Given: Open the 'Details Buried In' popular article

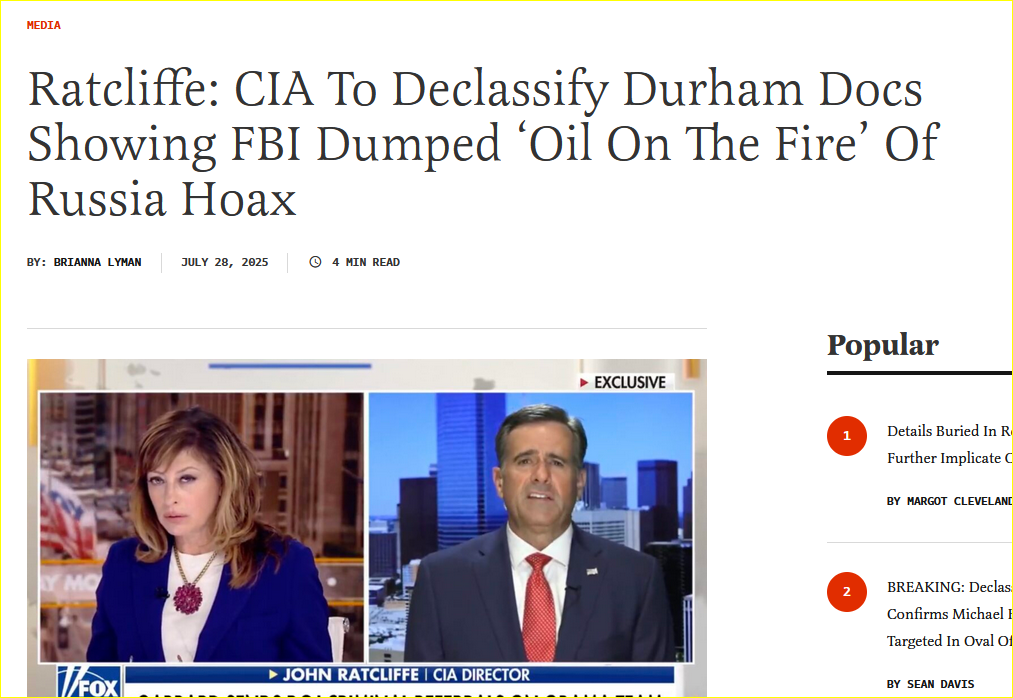Looking at the screenshot, I should click(949, 444).
